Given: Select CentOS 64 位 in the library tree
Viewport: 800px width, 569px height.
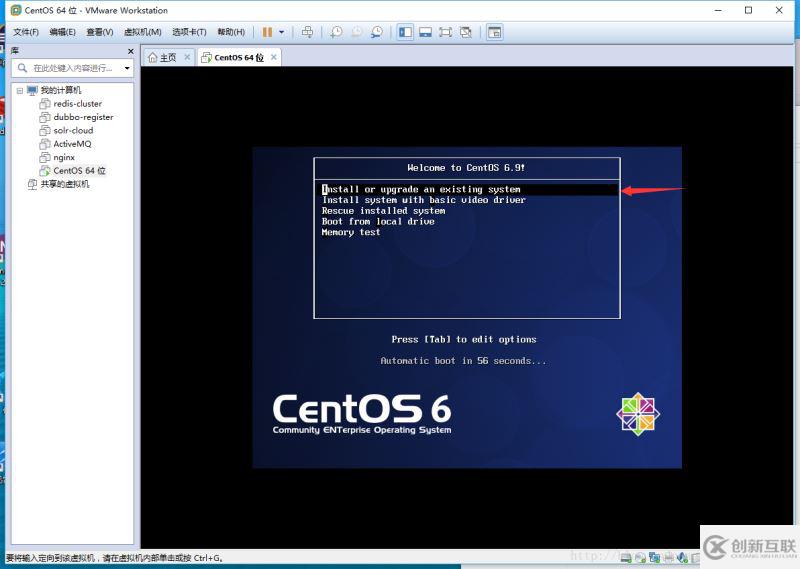Looking at the screenshot, I should (x=79, y=170).
